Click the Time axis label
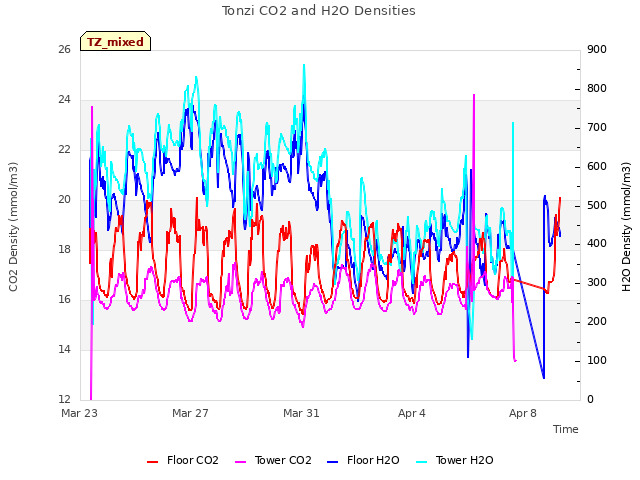Image resolution: width=640 pixels, height=480 pixels. tap(566, 429)
